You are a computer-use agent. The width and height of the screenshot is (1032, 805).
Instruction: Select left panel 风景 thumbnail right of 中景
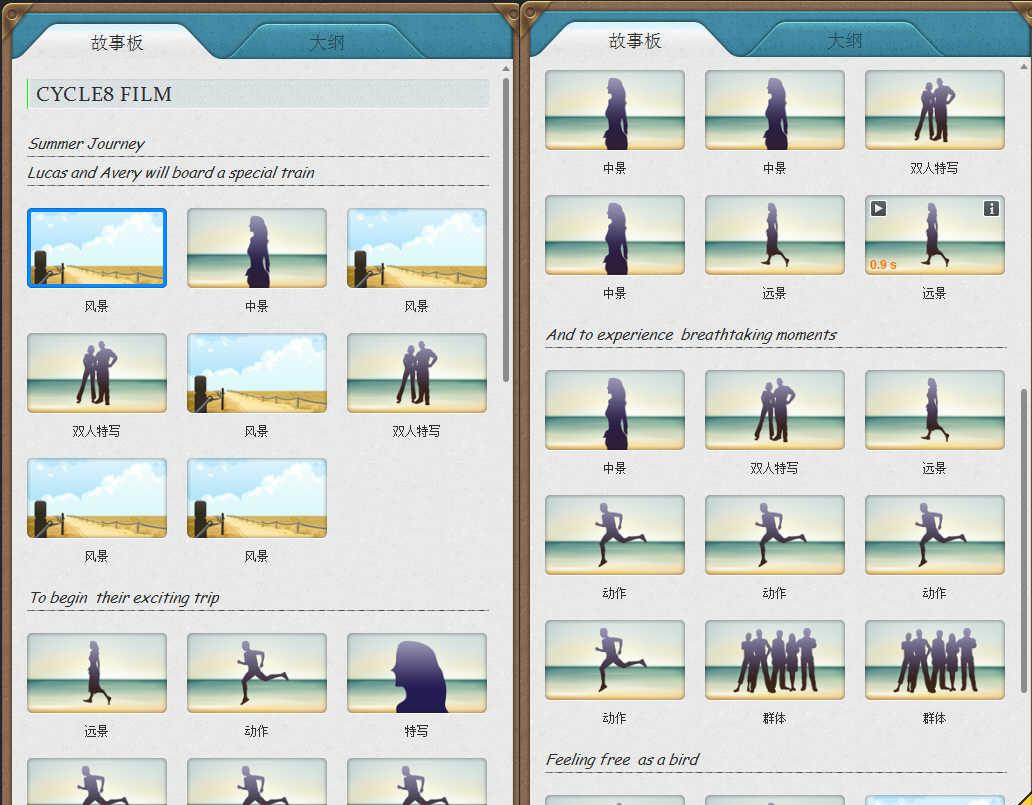(417, 248)
